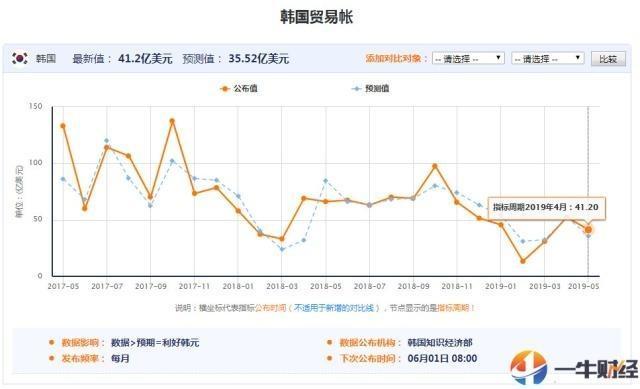Click the blue forecast point at 2017-07
This screenshot has width=640, height=389.
pos(107,141)
